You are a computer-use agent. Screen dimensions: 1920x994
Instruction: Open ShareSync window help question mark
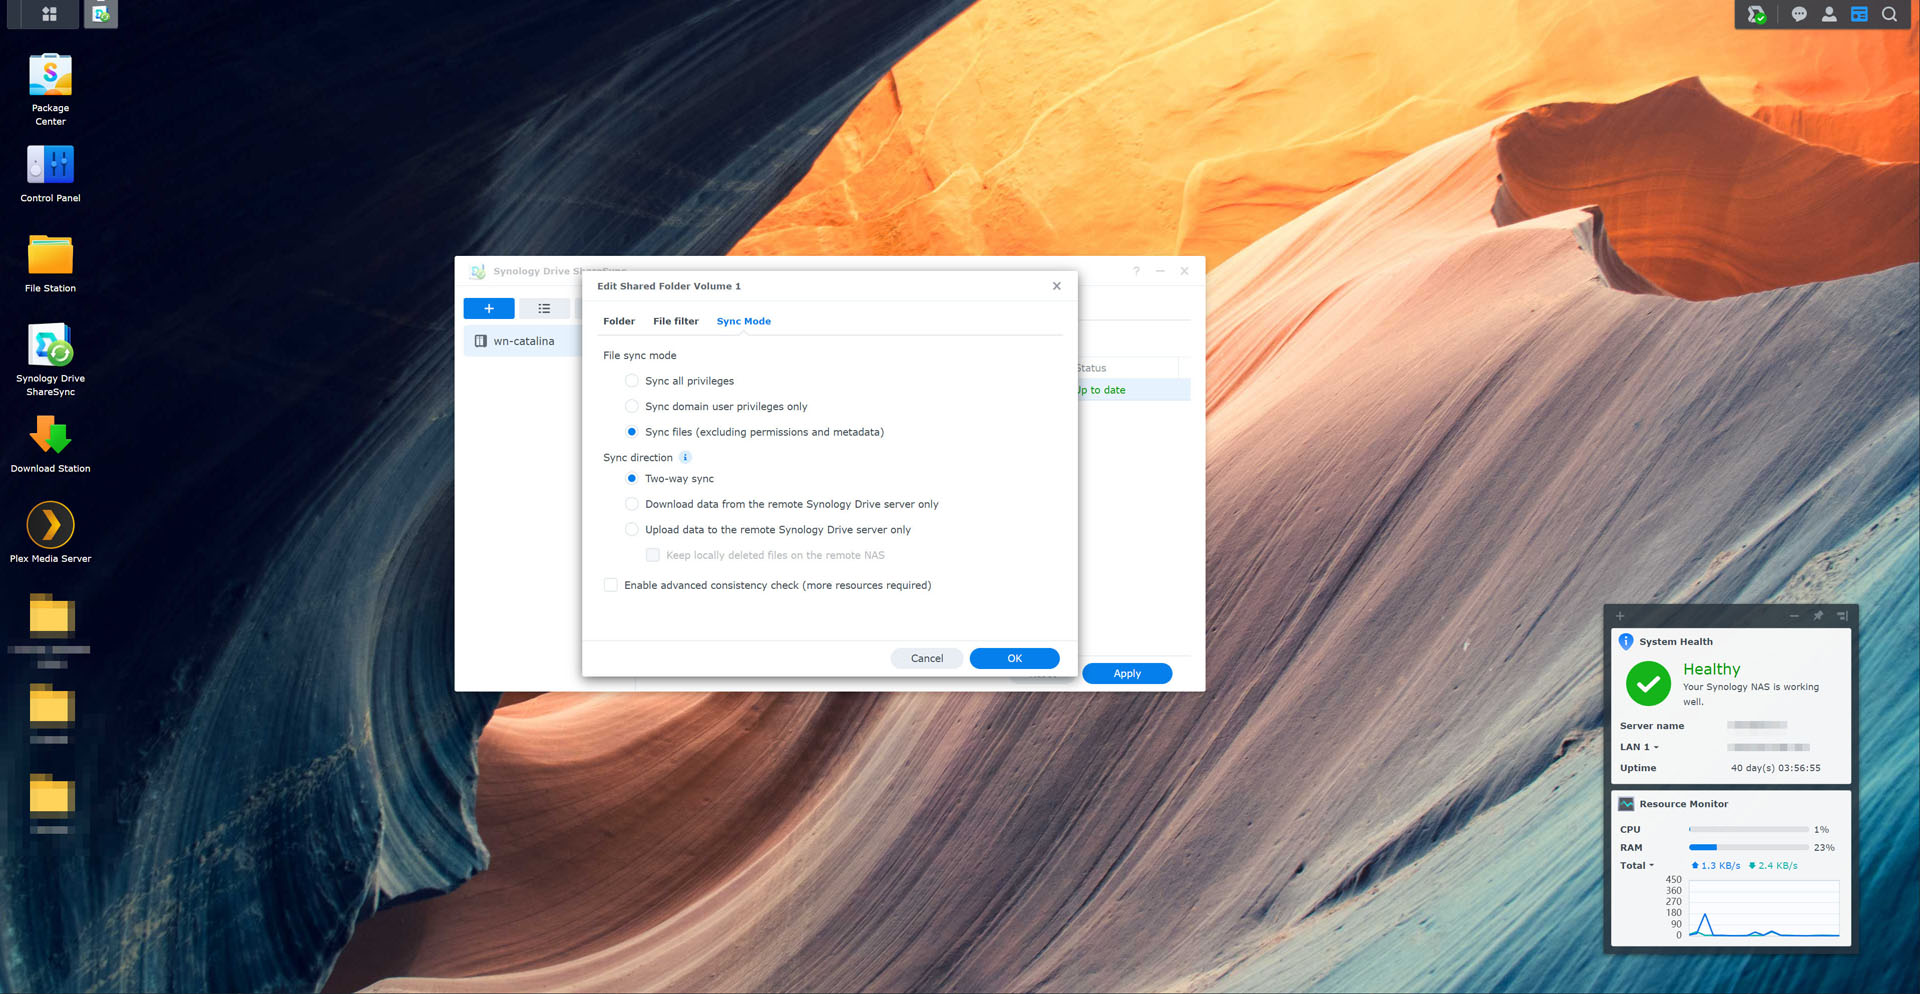[x=1136, y=271]
